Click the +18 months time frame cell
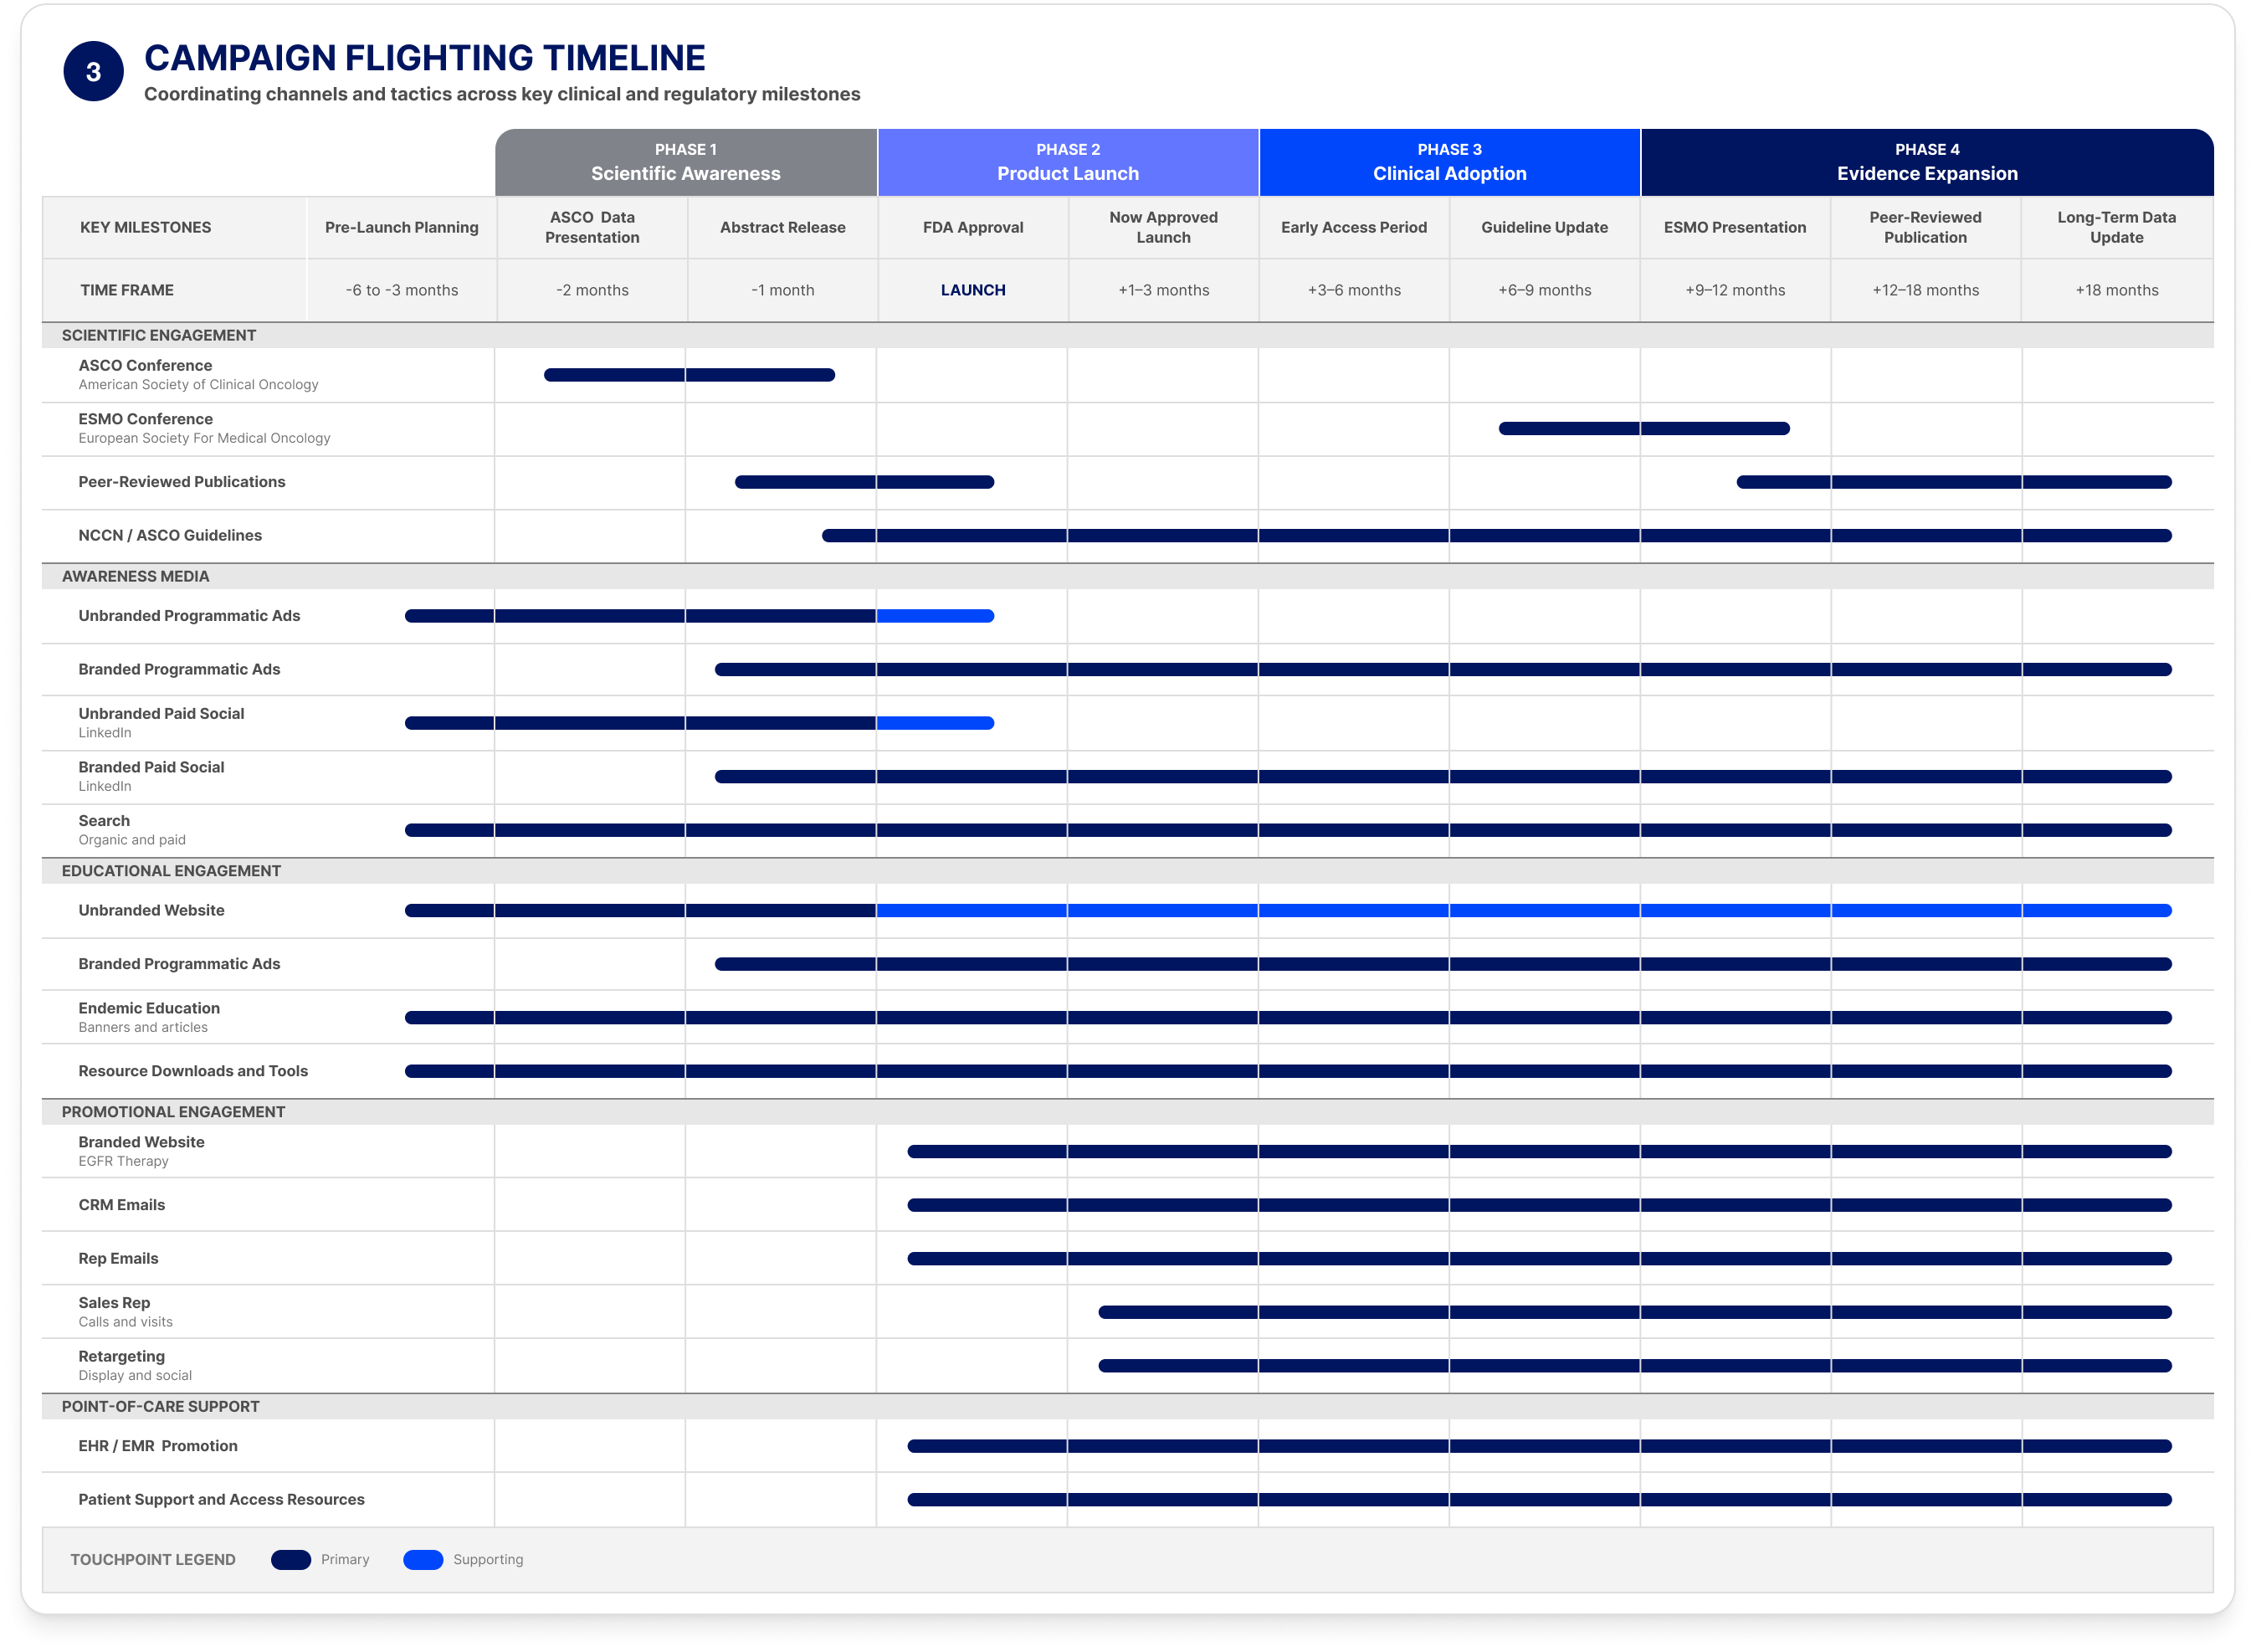 coord(2117,290)
